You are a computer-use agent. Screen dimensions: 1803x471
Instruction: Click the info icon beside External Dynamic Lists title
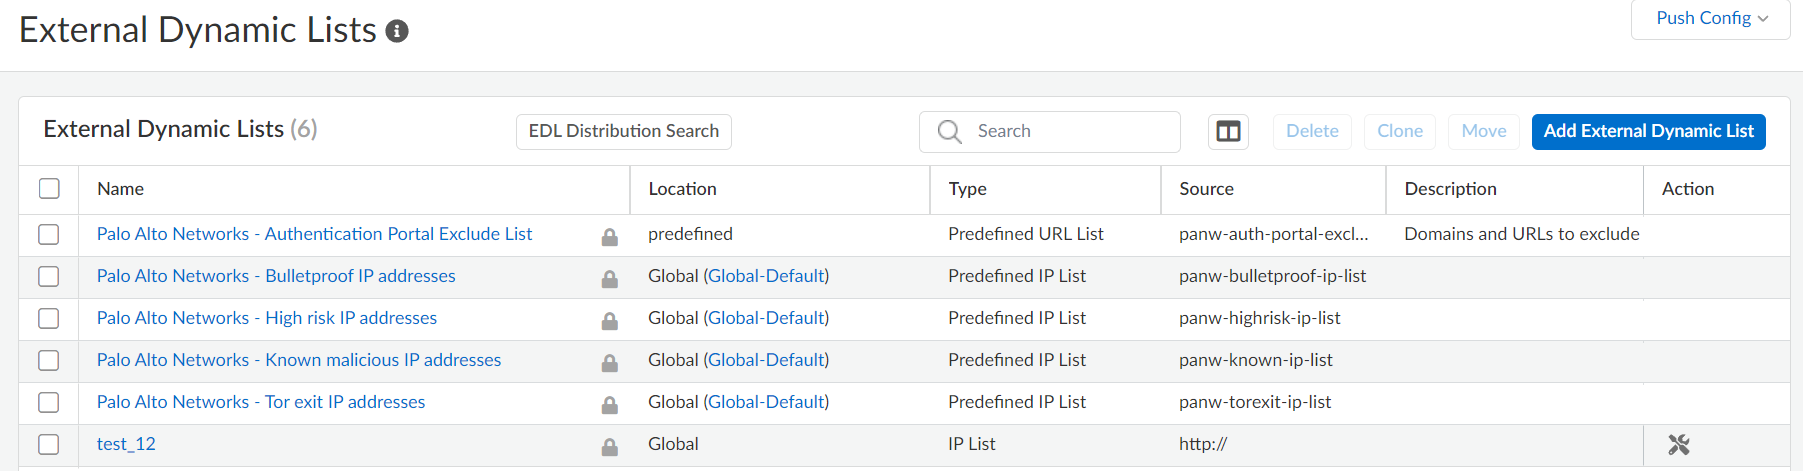[397, 32]
